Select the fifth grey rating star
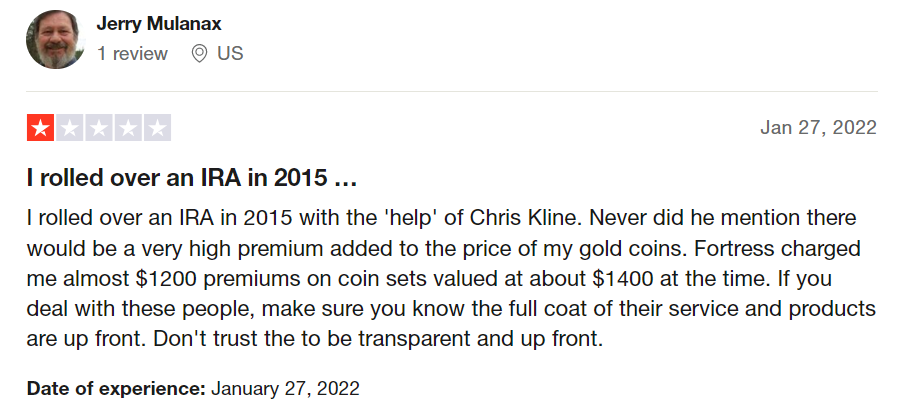Image resolution: width=898 pixels, height=404 pixels. [157, 128]
